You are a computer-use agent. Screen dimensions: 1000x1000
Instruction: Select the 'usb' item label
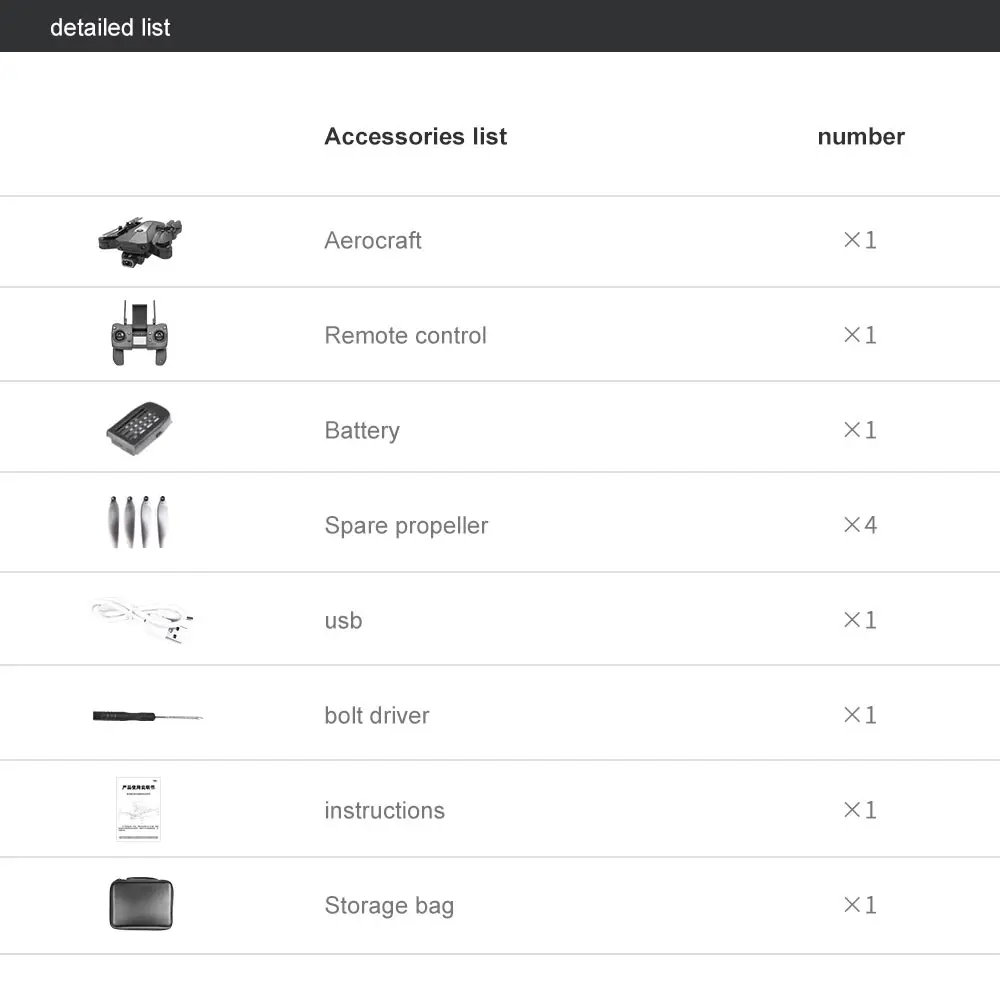tap(344, 620)
